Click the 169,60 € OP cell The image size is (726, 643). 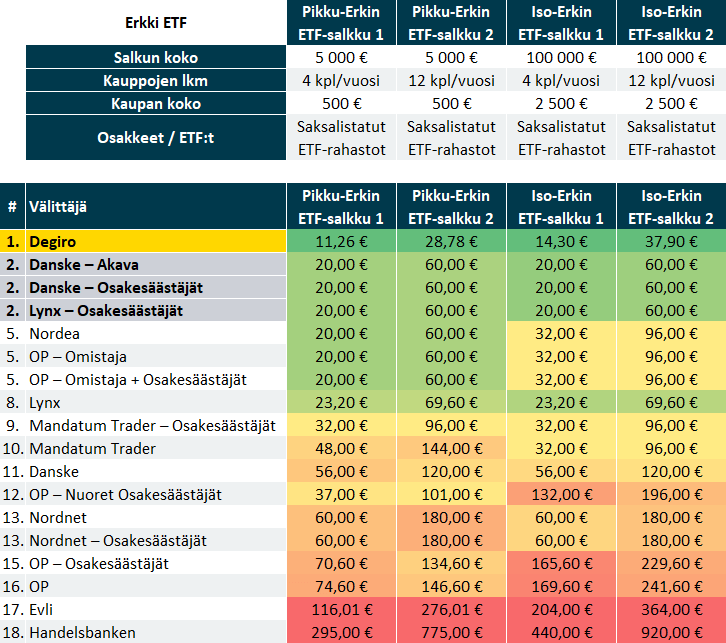tap(561, 587)
